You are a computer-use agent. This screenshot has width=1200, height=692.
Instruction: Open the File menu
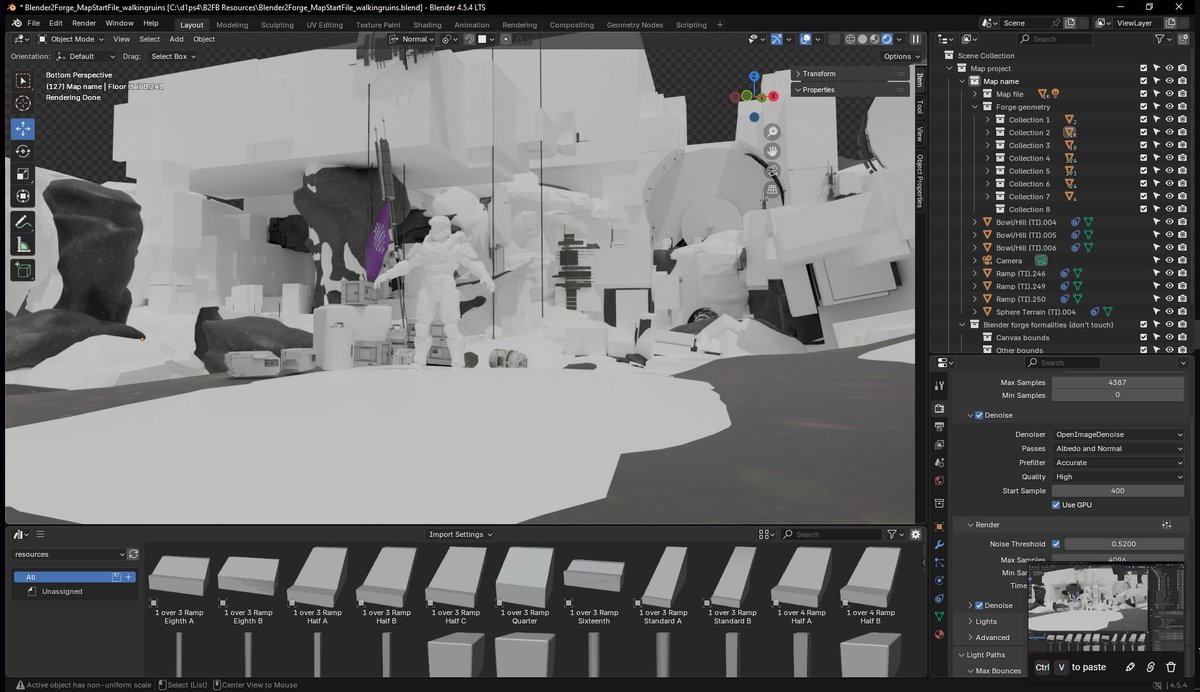pos(34,22)
